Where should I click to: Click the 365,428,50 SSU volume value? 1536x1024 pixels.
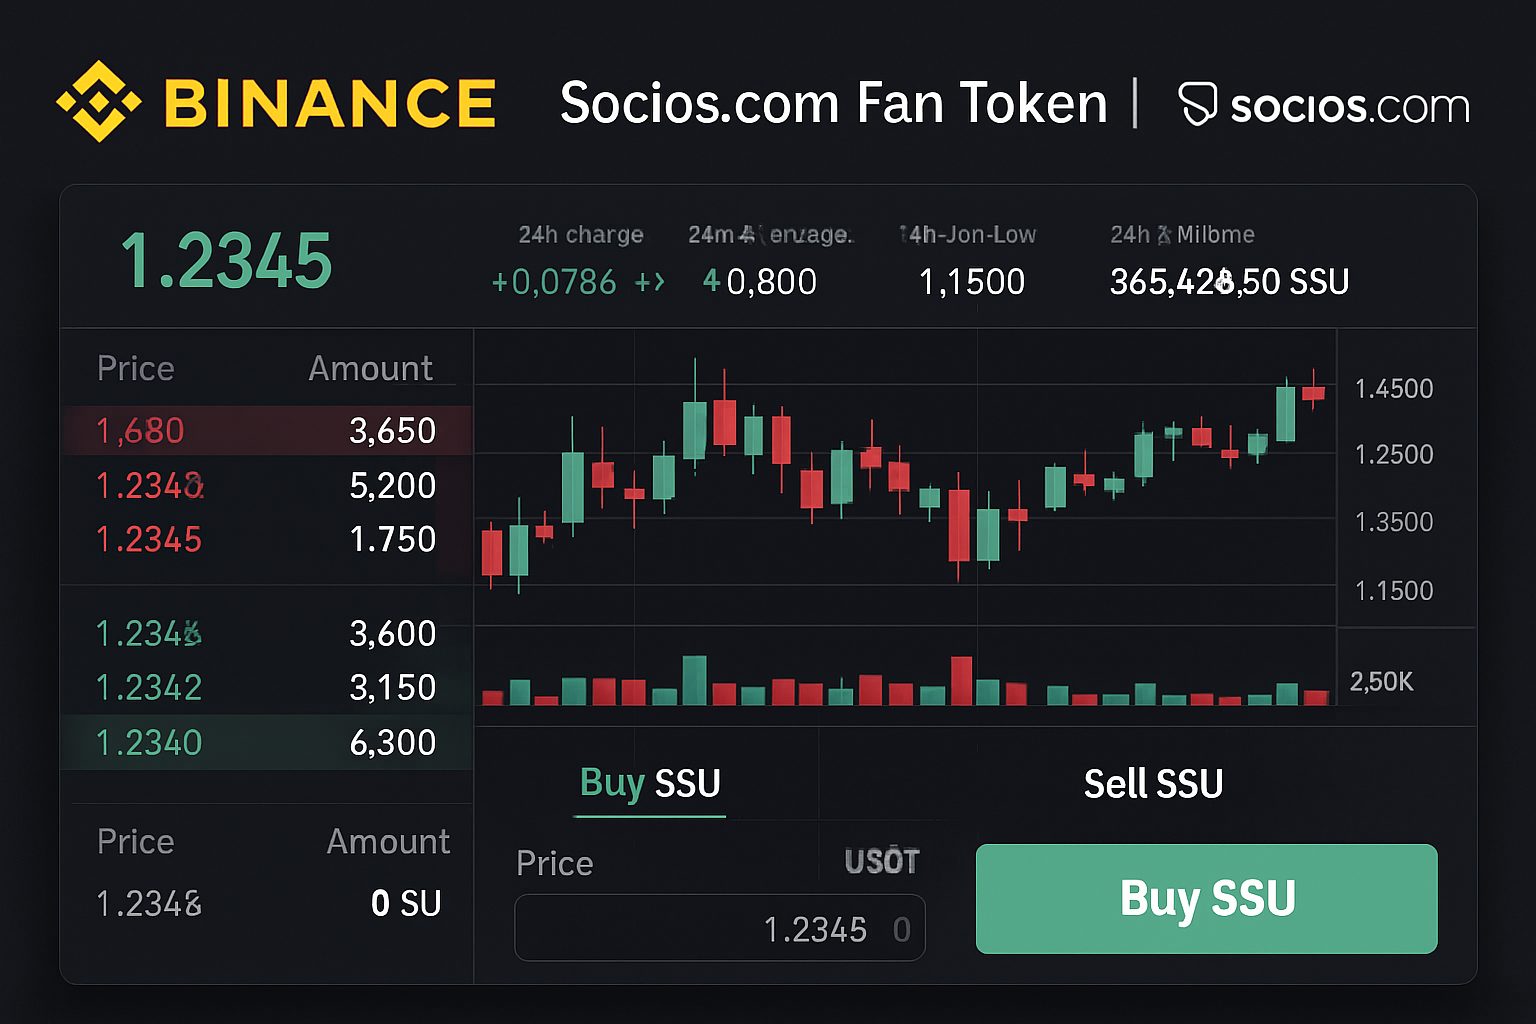point(1229,283)
